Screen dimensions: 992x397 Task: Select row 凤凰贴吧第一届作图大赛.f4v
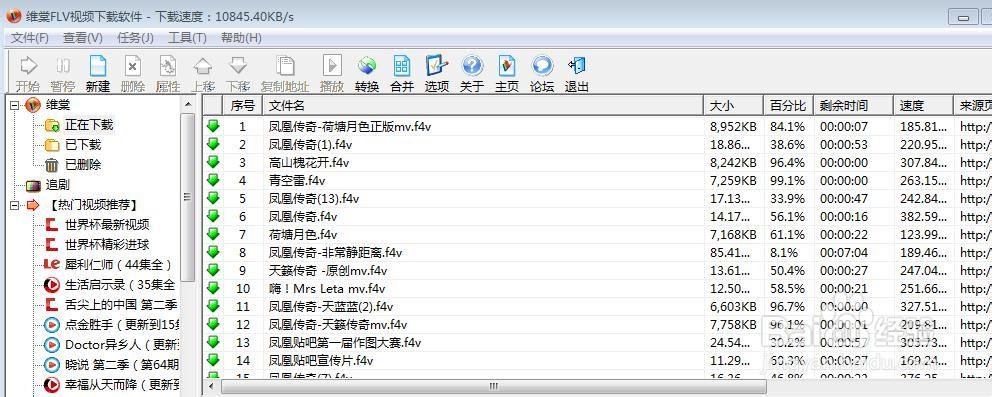click(x=596, y=343)
